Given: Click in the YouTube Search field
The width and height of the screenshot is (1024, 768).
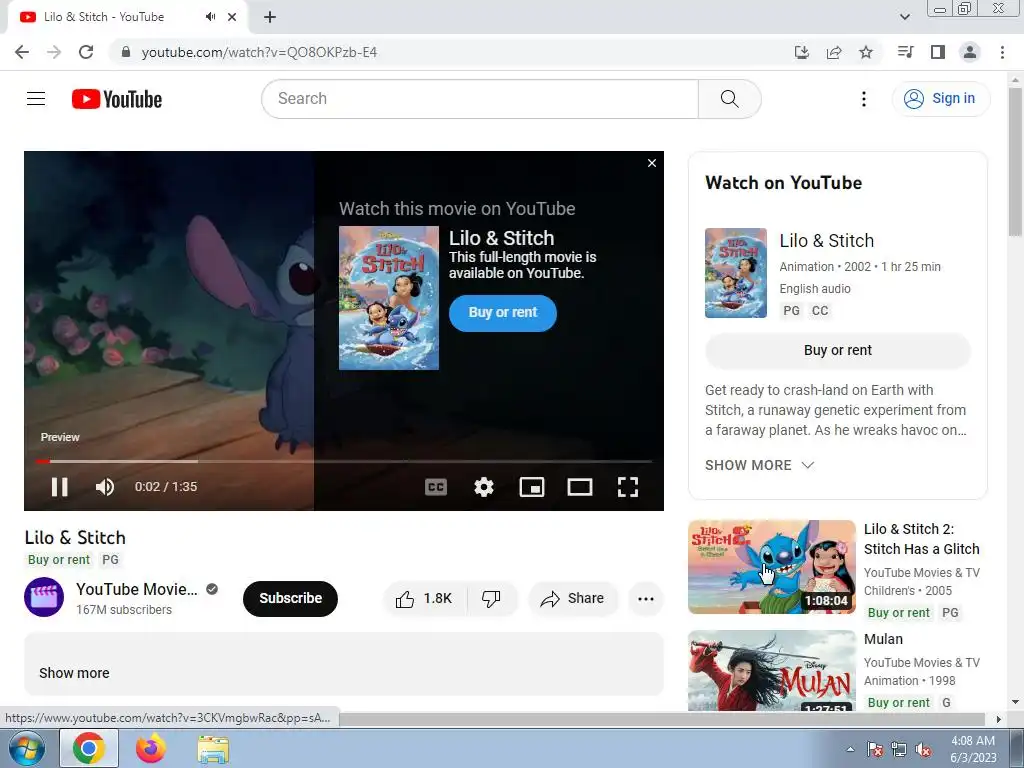Looking at the screenshot, I should (x=480, y=99).
